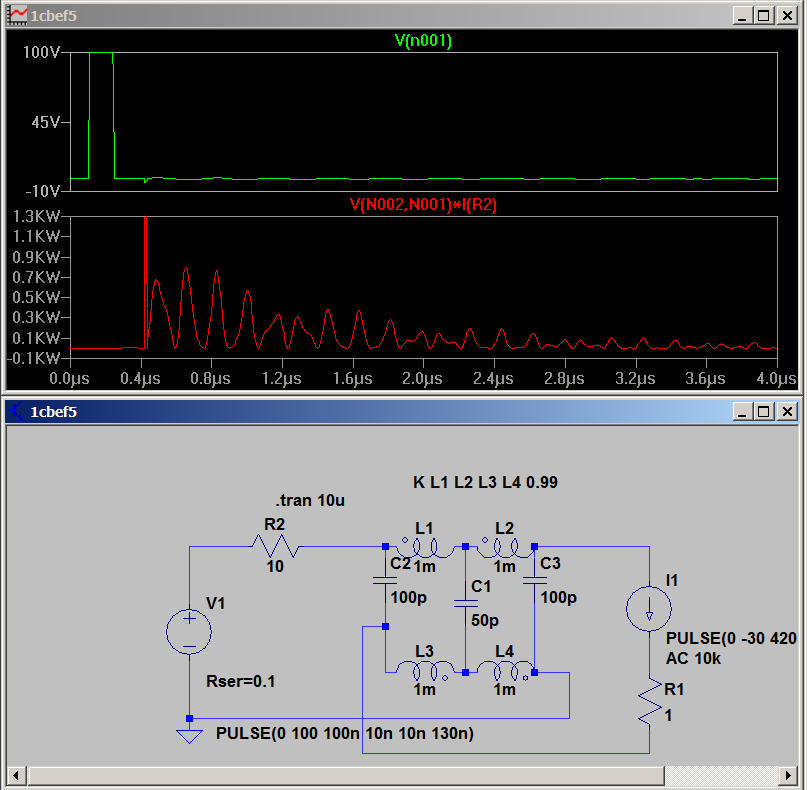
Task: Open the waveform window's system menu icon
Action: [x=17, y=16]
